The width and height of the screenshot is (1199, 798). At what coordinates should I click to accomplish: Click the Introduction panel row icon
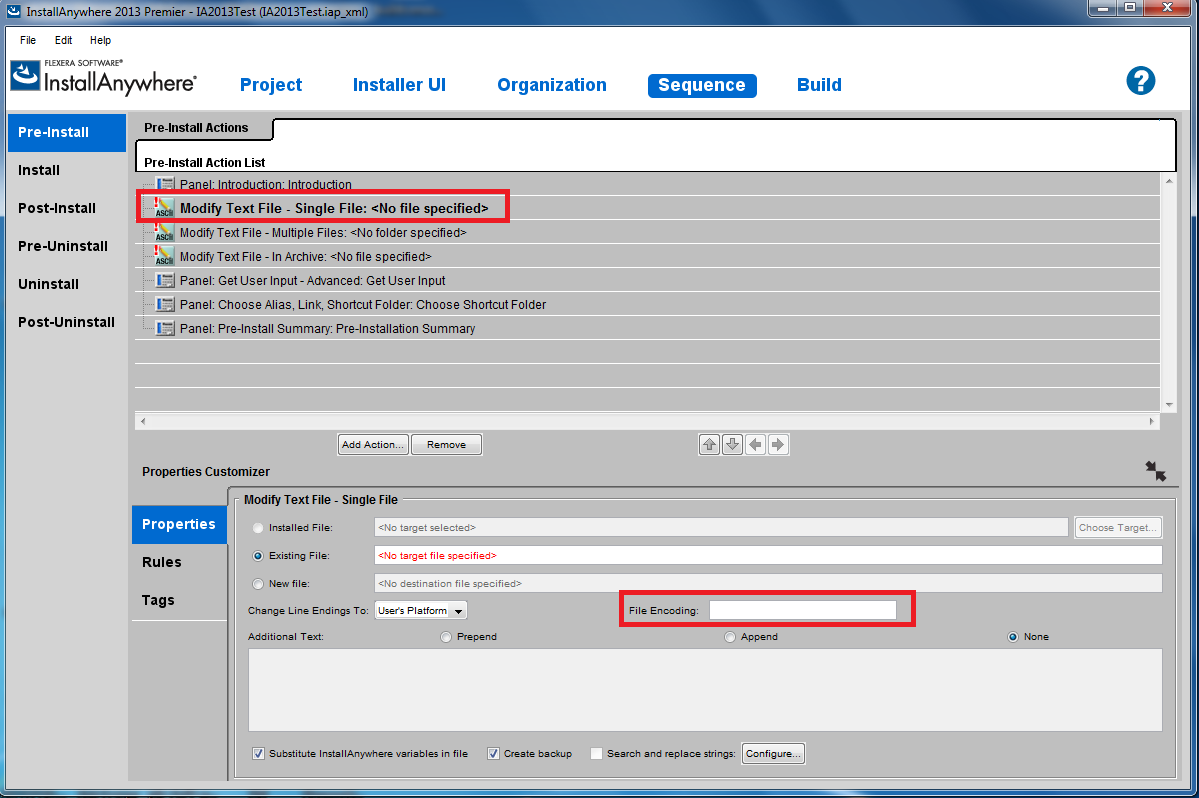[164, 184]
